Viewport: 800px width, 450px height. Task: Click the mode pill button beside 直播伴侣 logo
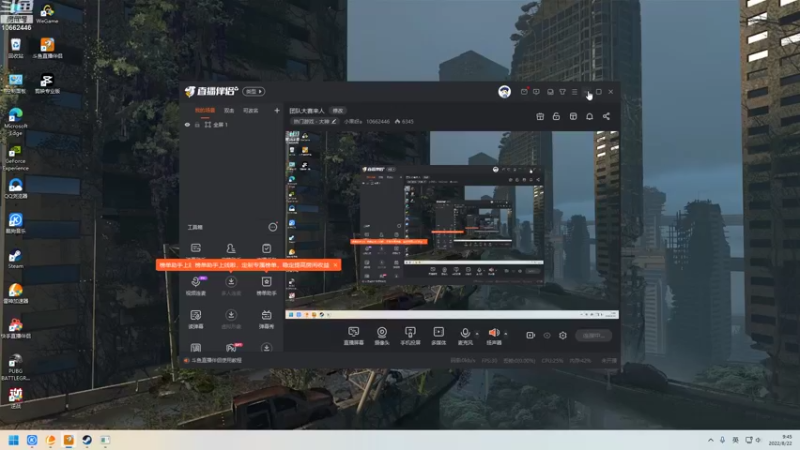pyautogui.click(x=254, y=91)
